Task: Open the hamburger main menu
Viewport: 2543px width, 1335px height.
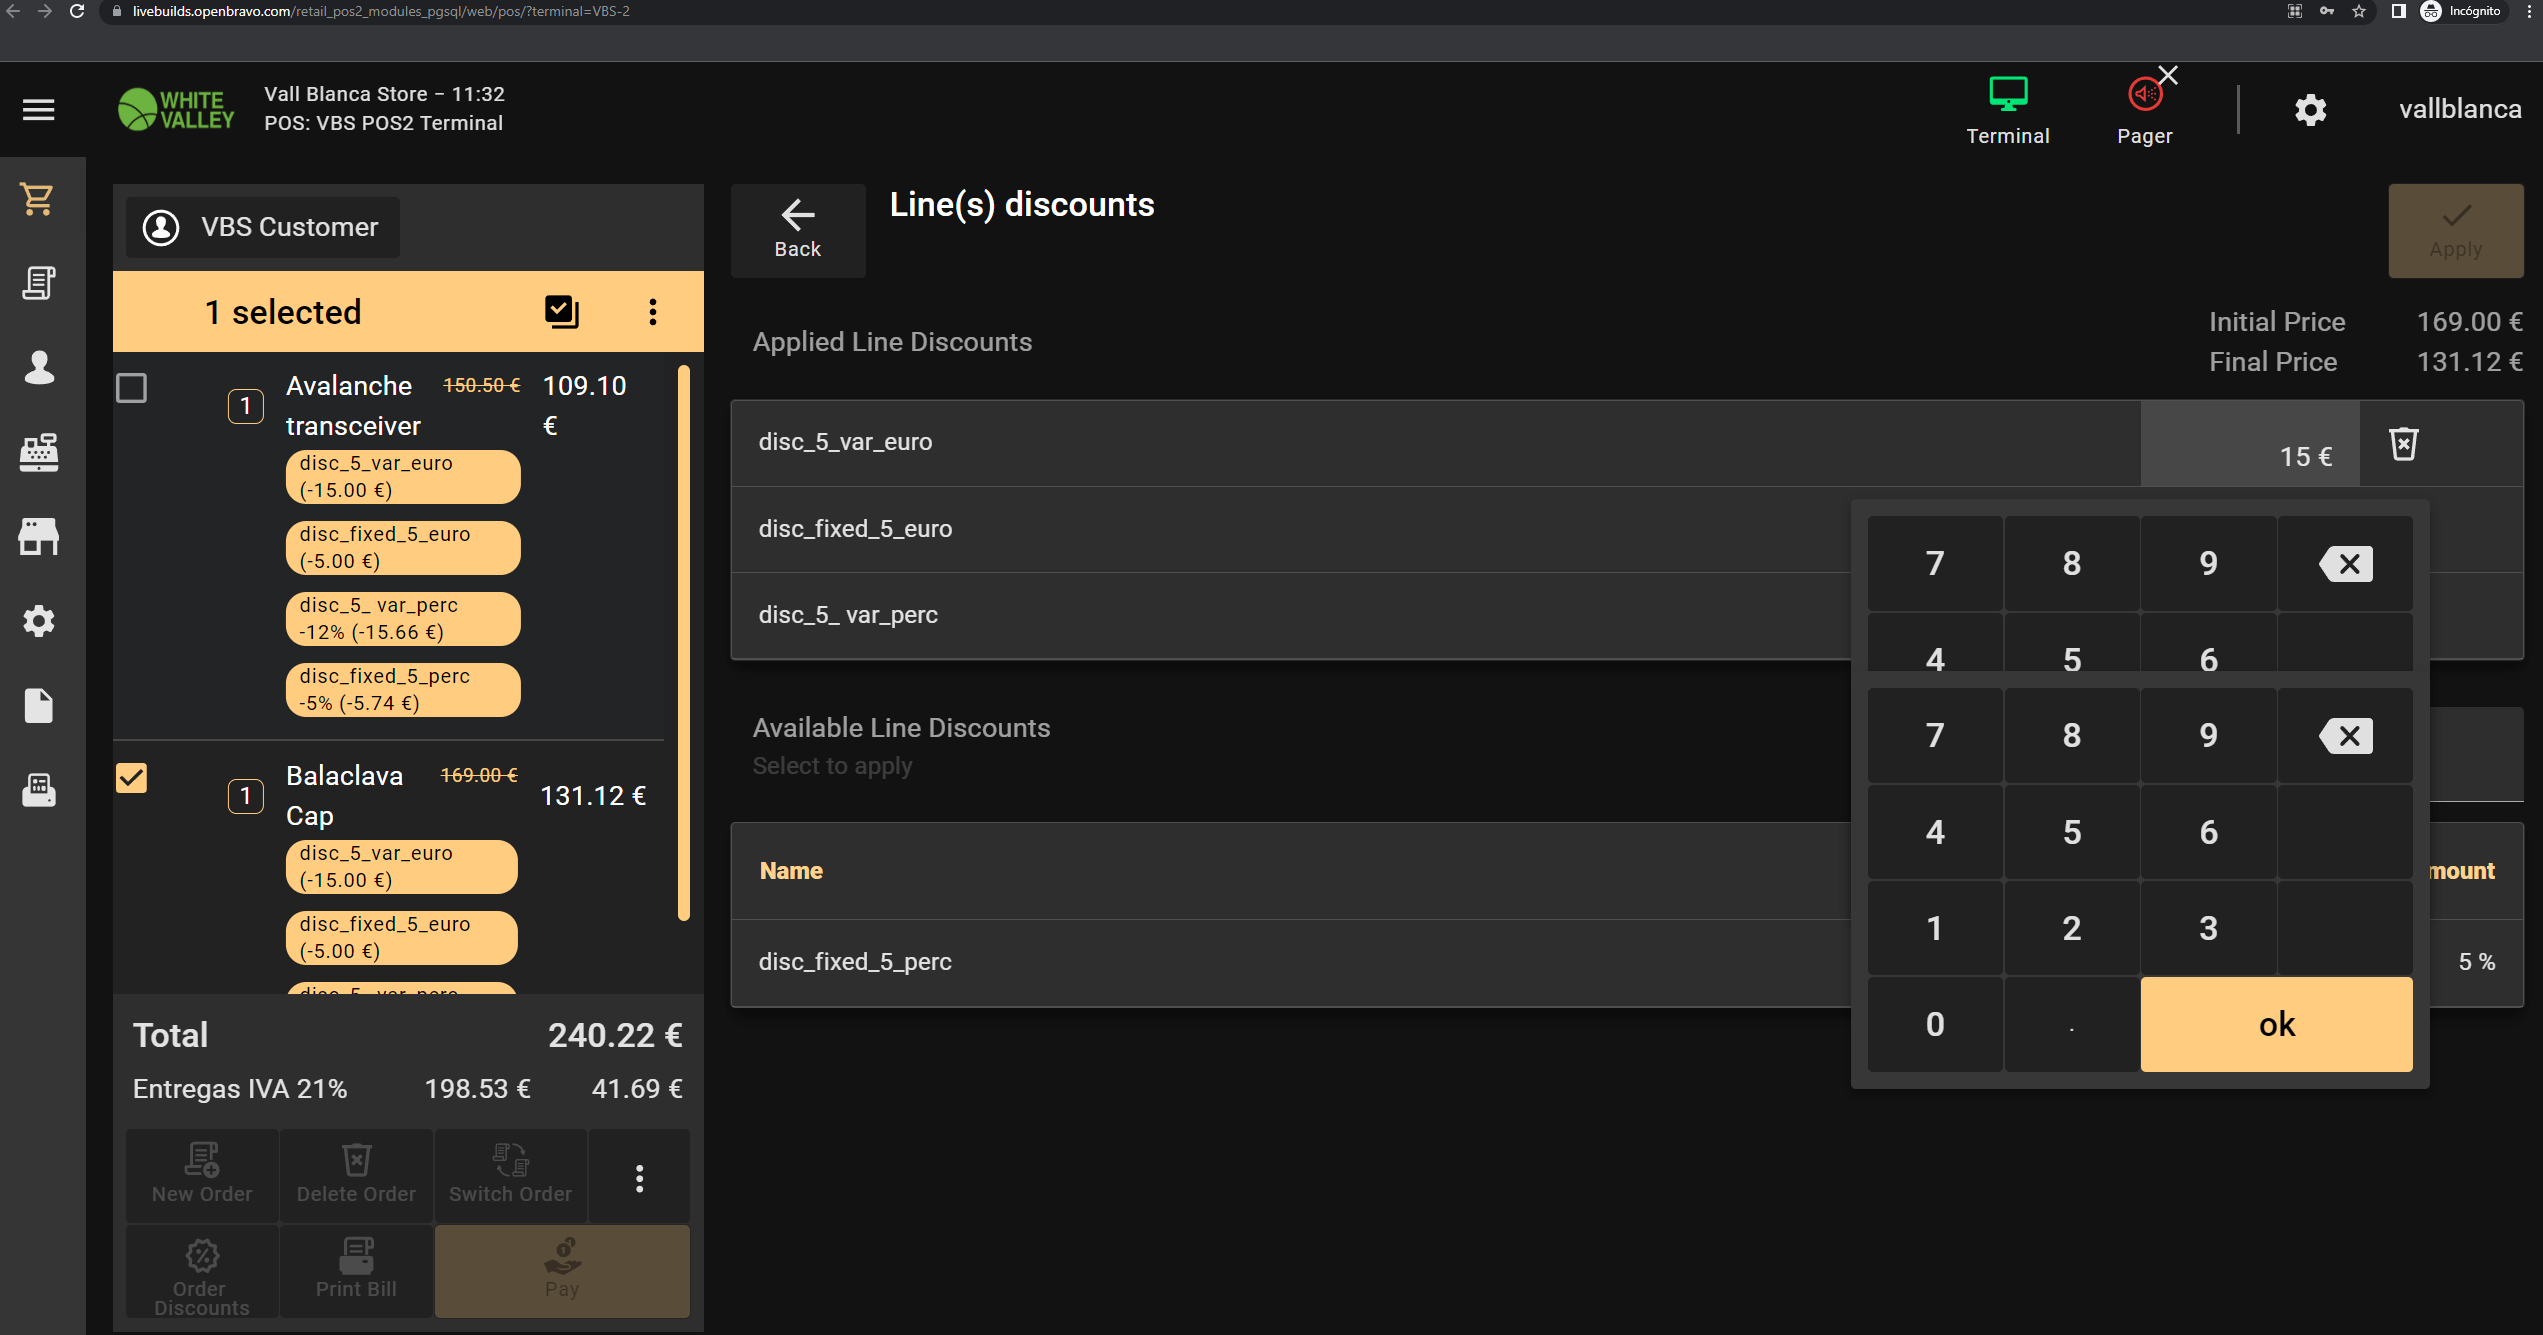Action: click(x=38, y=110)
